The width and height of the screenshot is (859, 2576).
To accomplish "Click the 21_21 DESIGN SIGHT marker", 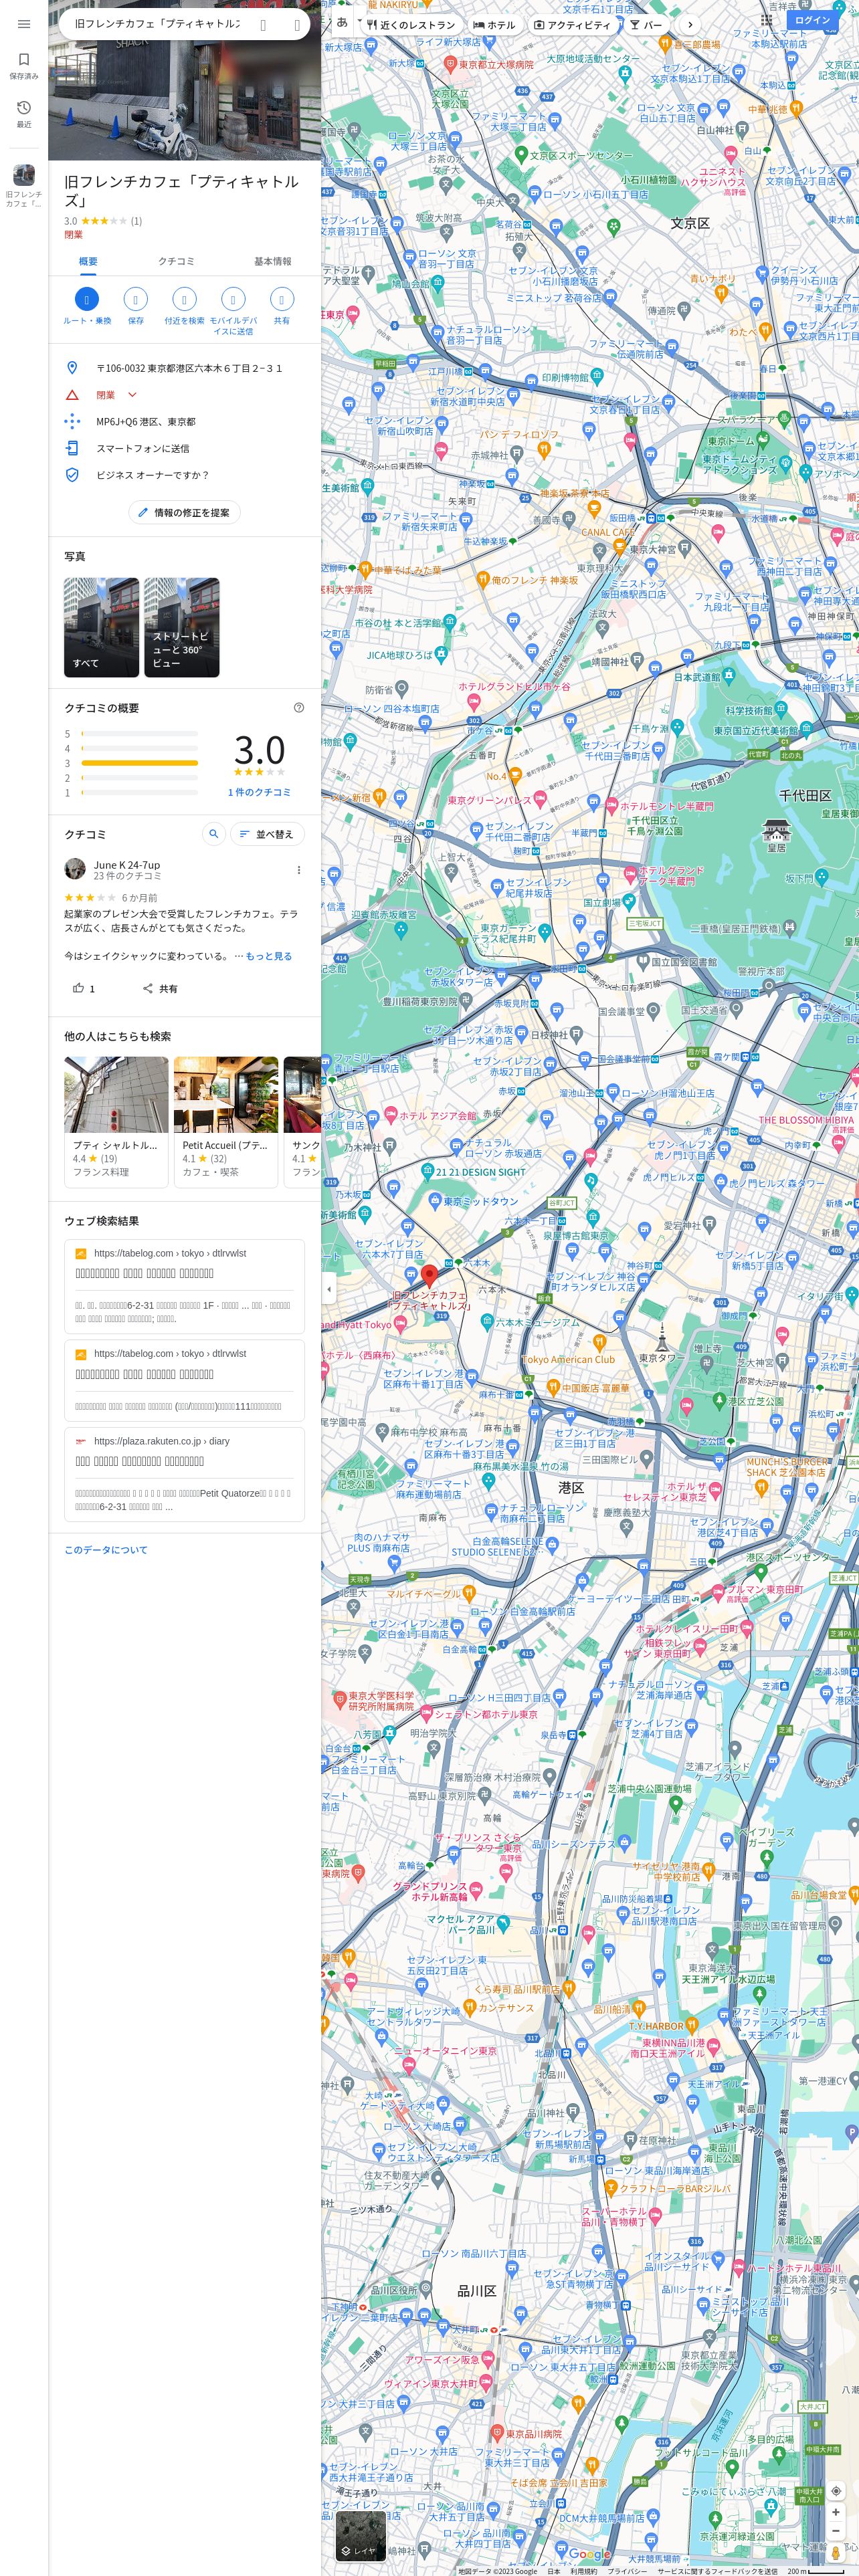I will [426, 1171].
